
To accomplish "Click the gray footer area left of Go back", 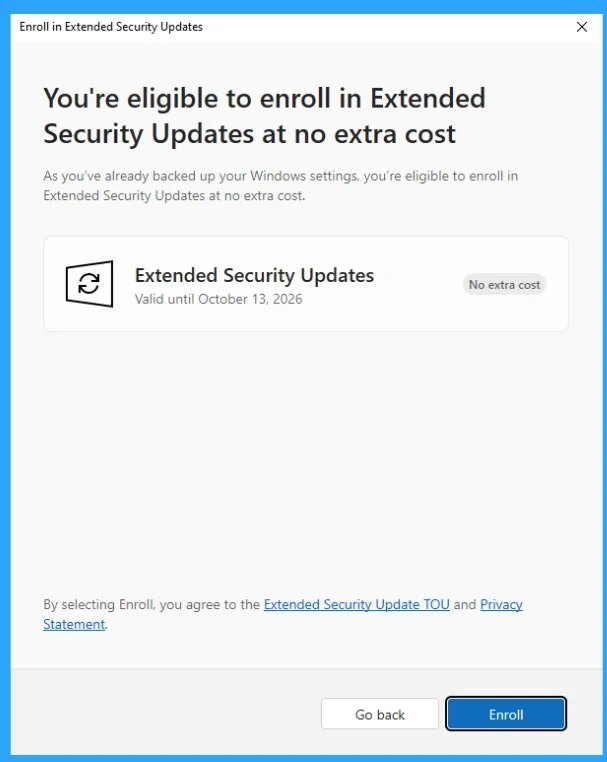I will click(x=160, y=715).
